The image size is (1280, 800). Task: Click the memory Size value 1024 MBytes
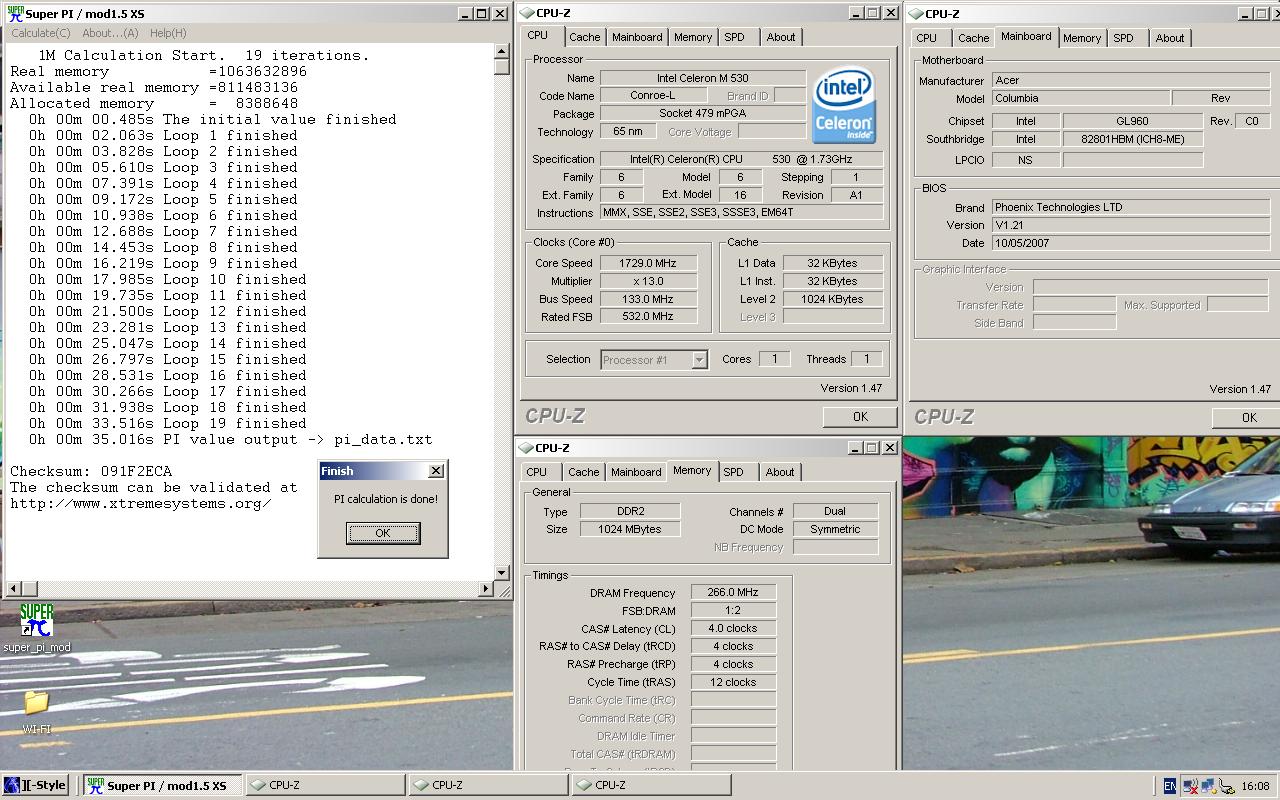click(x=630, y=529)
